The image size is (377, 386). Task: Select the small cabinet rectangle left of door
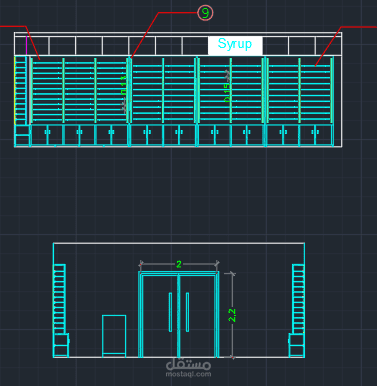click(x=114, y=336)
